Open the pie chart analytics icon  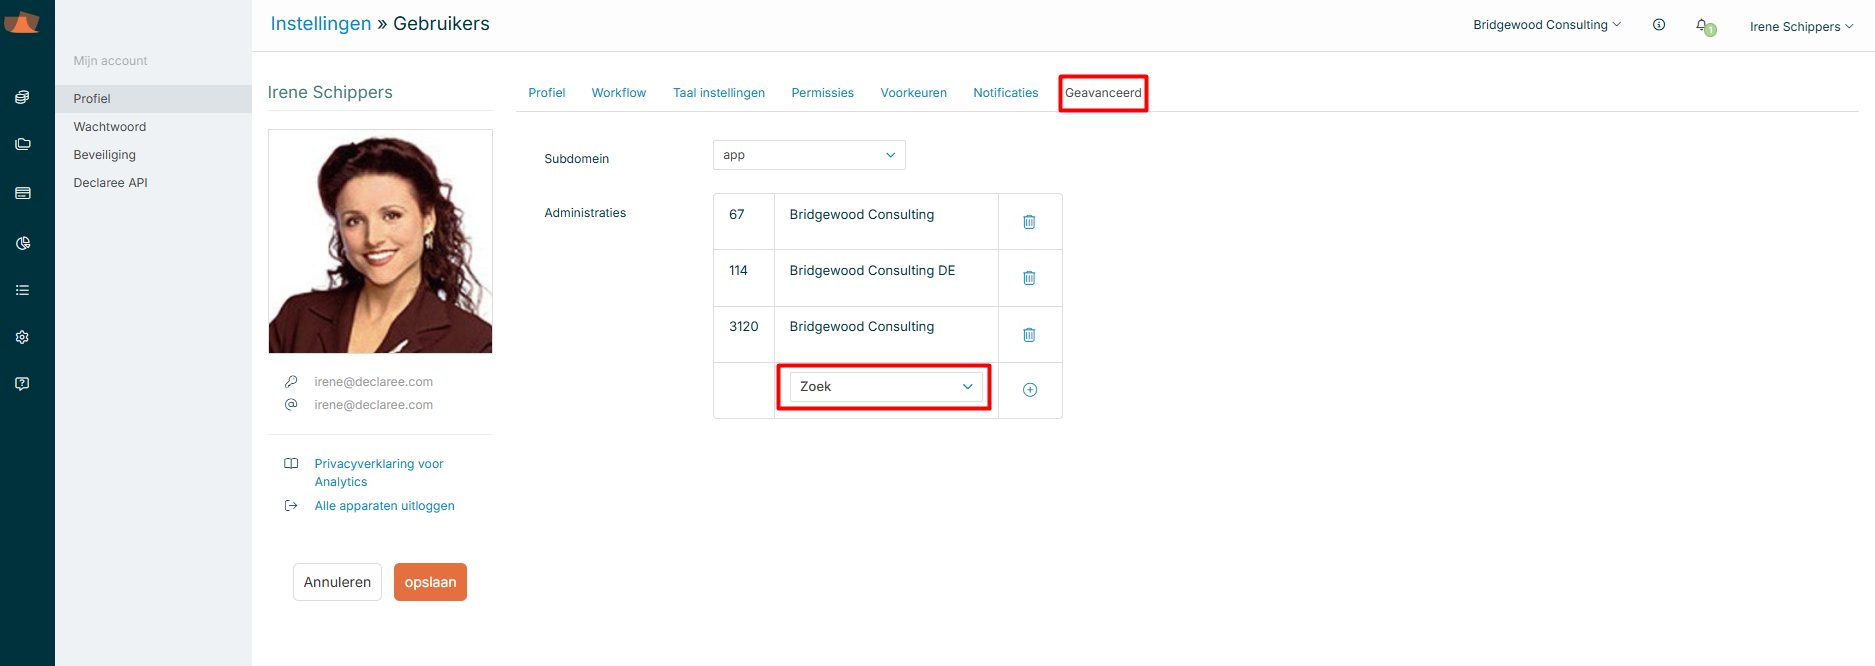tap(22, 243)
